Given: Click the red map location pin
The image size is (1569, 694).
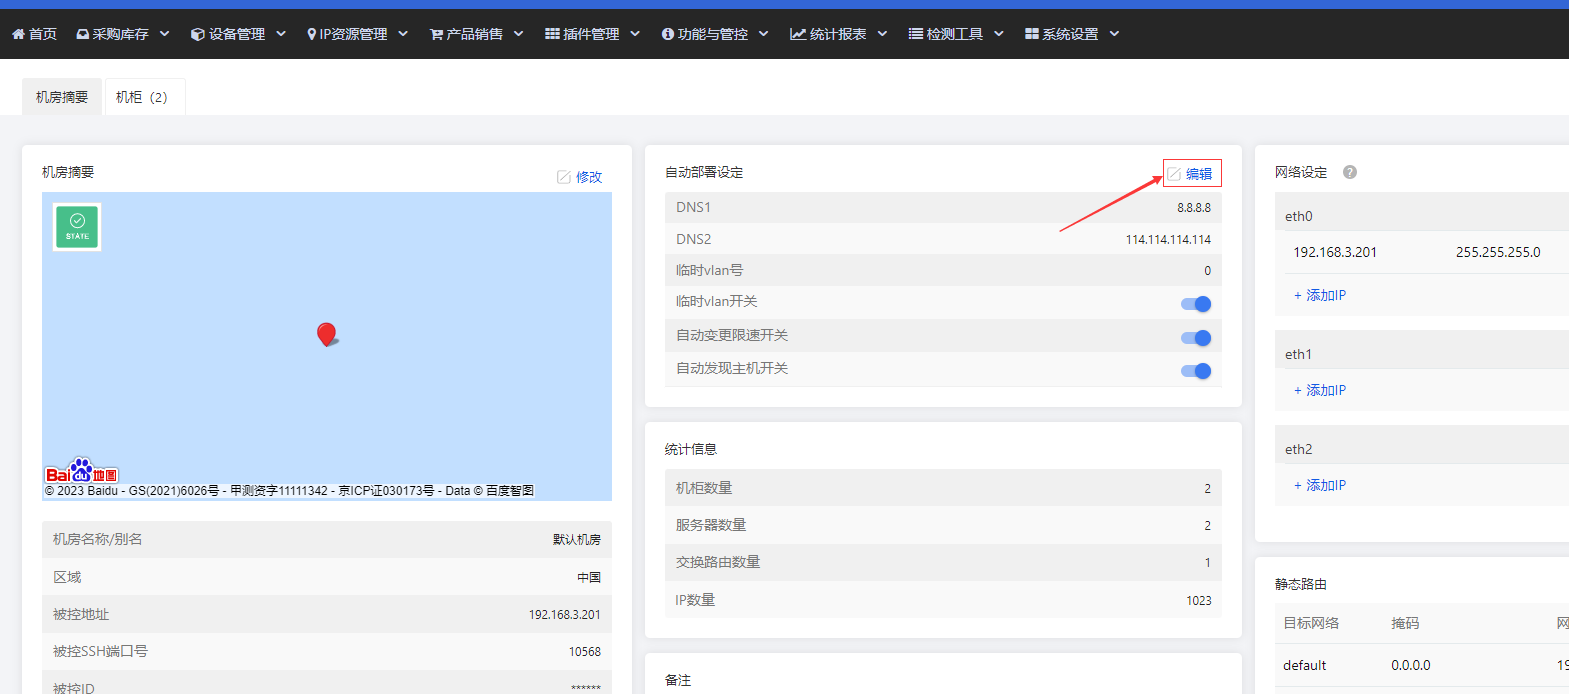Looking at the screenshot, I should pyautogui.click(x=326, y=334).
